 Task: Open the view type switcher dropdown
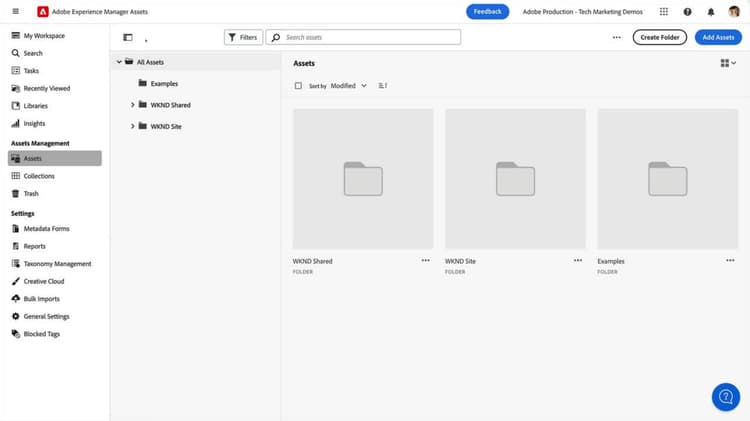(728, 63)
